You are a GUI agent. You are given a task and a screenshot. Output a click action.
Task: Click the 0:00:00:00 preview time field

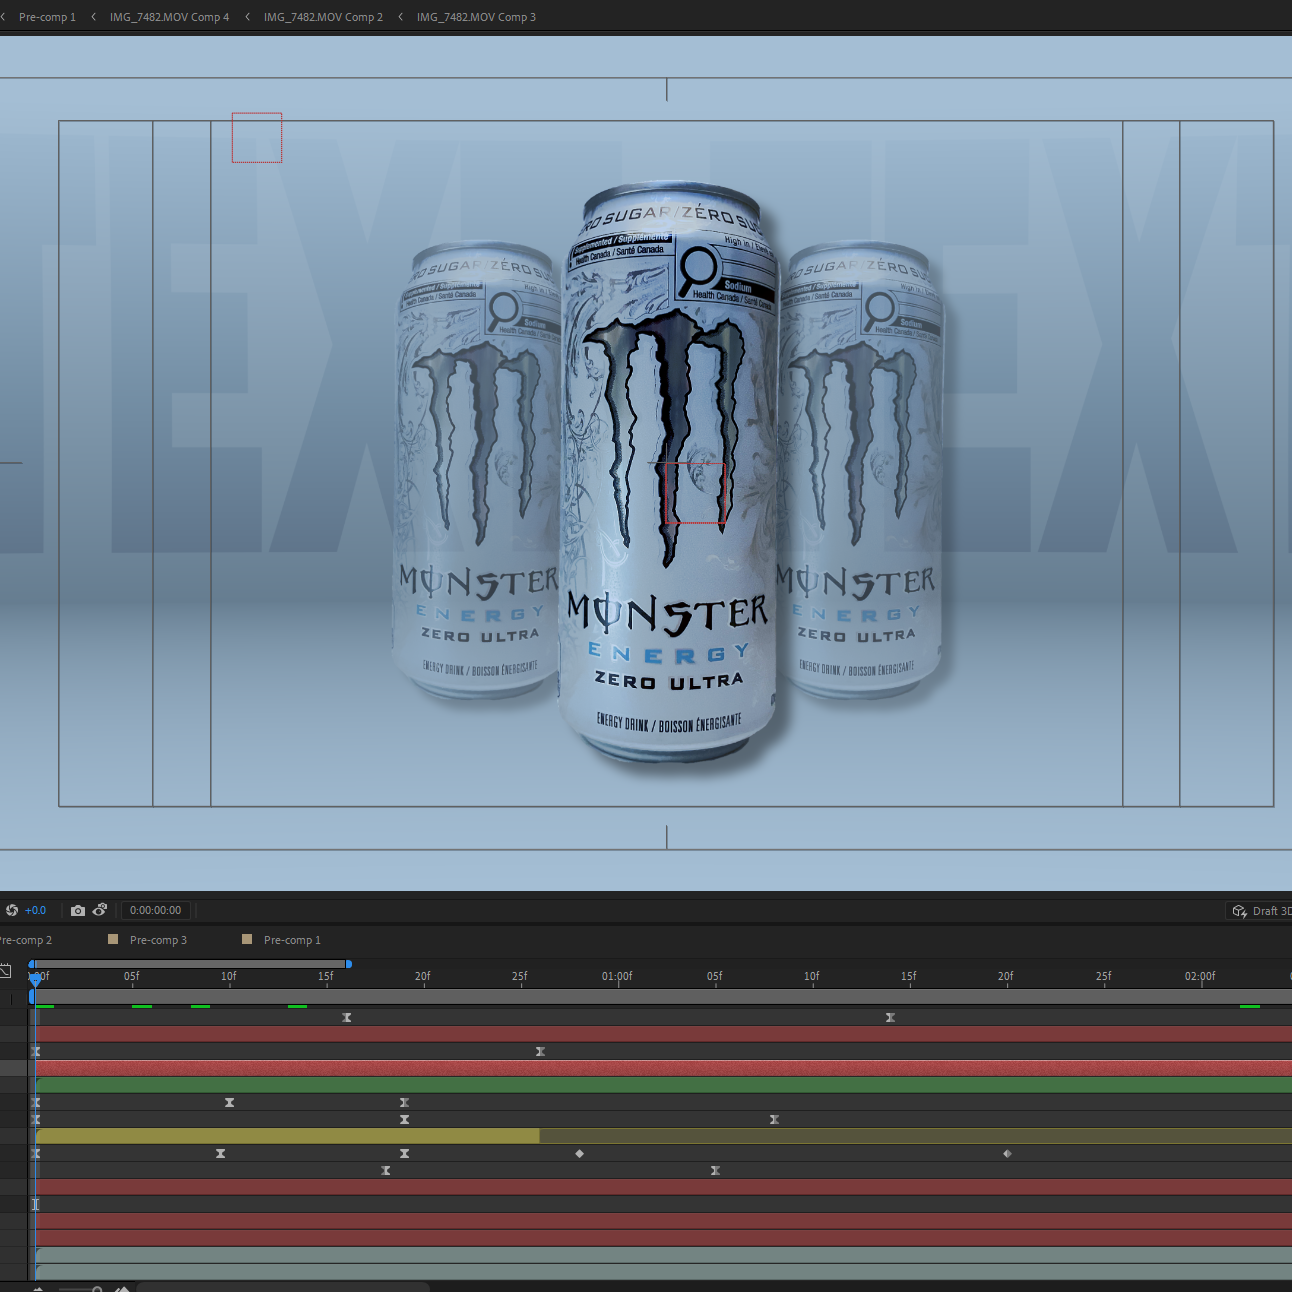(155, 910)
